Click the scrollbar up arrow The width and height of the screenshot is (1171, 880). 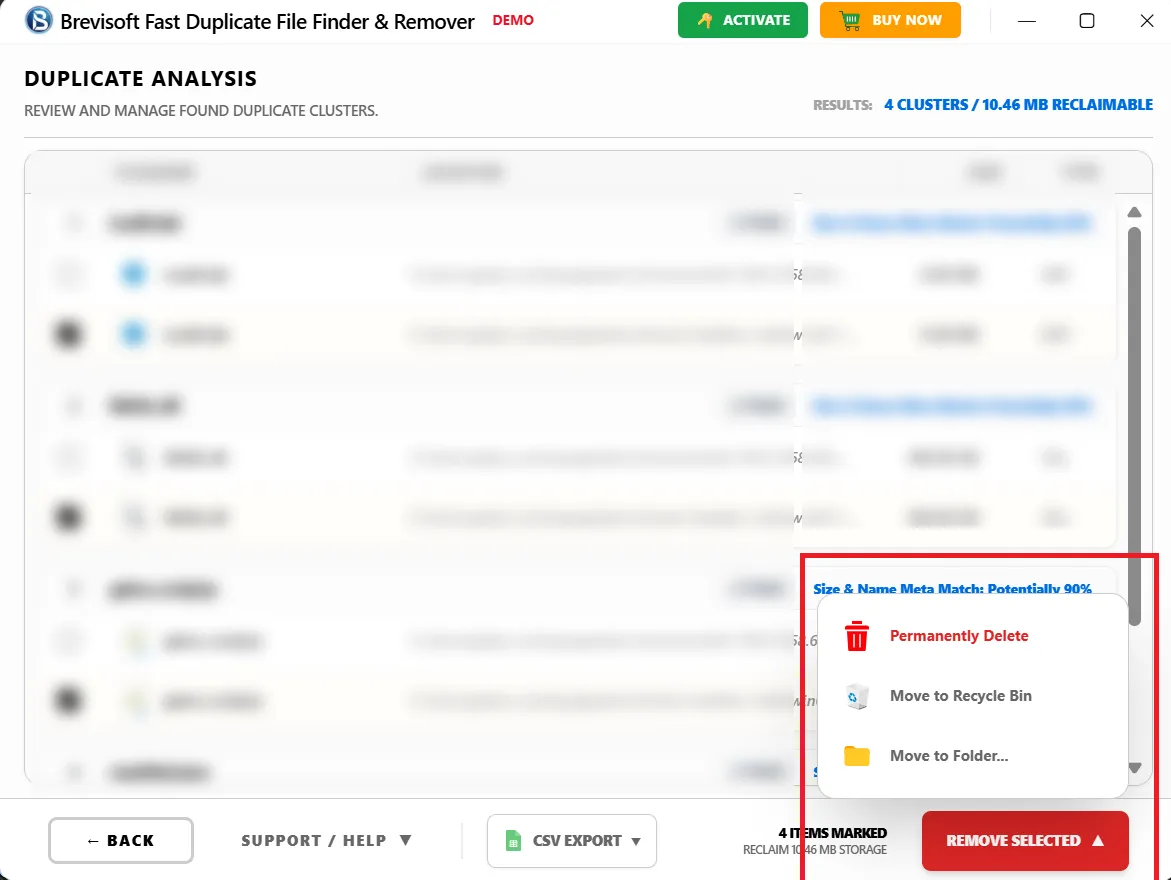1134,212
